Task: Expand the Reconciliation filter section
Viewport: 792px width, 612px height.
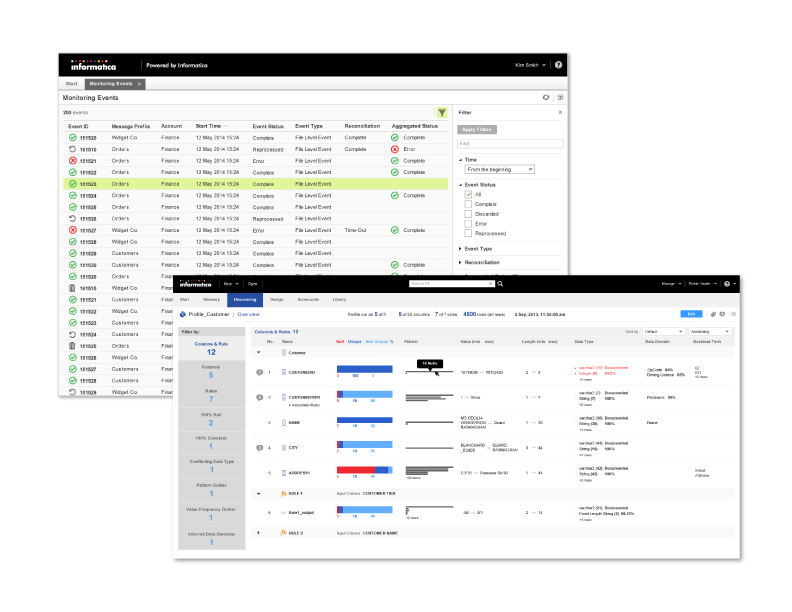Action: 460,263
